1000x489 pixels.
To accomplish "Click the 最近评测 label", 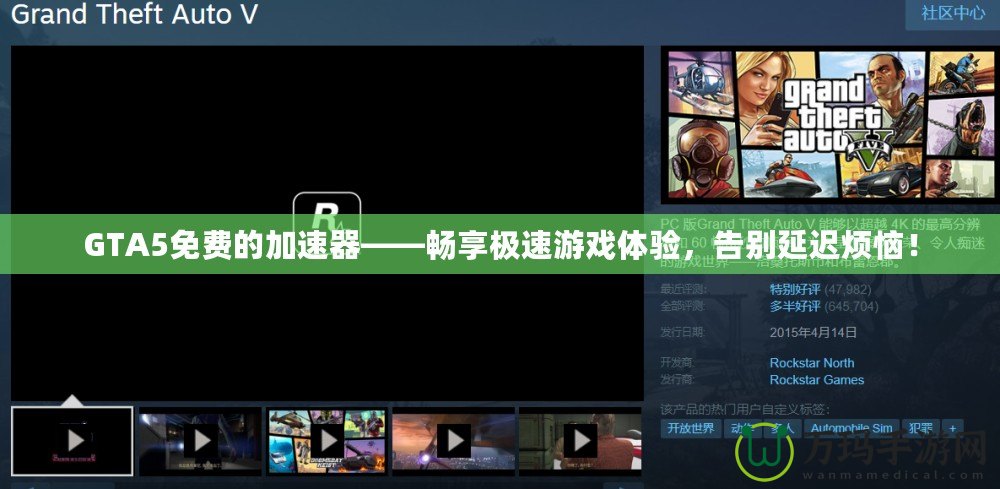I will pyautogui.click(x=684, y=289).
